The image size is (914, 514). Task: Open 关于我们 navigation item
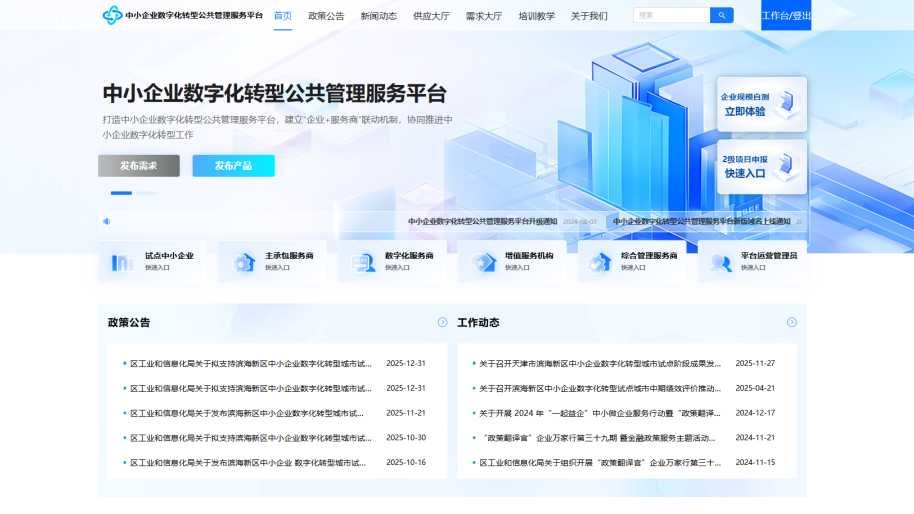(589, 16)
